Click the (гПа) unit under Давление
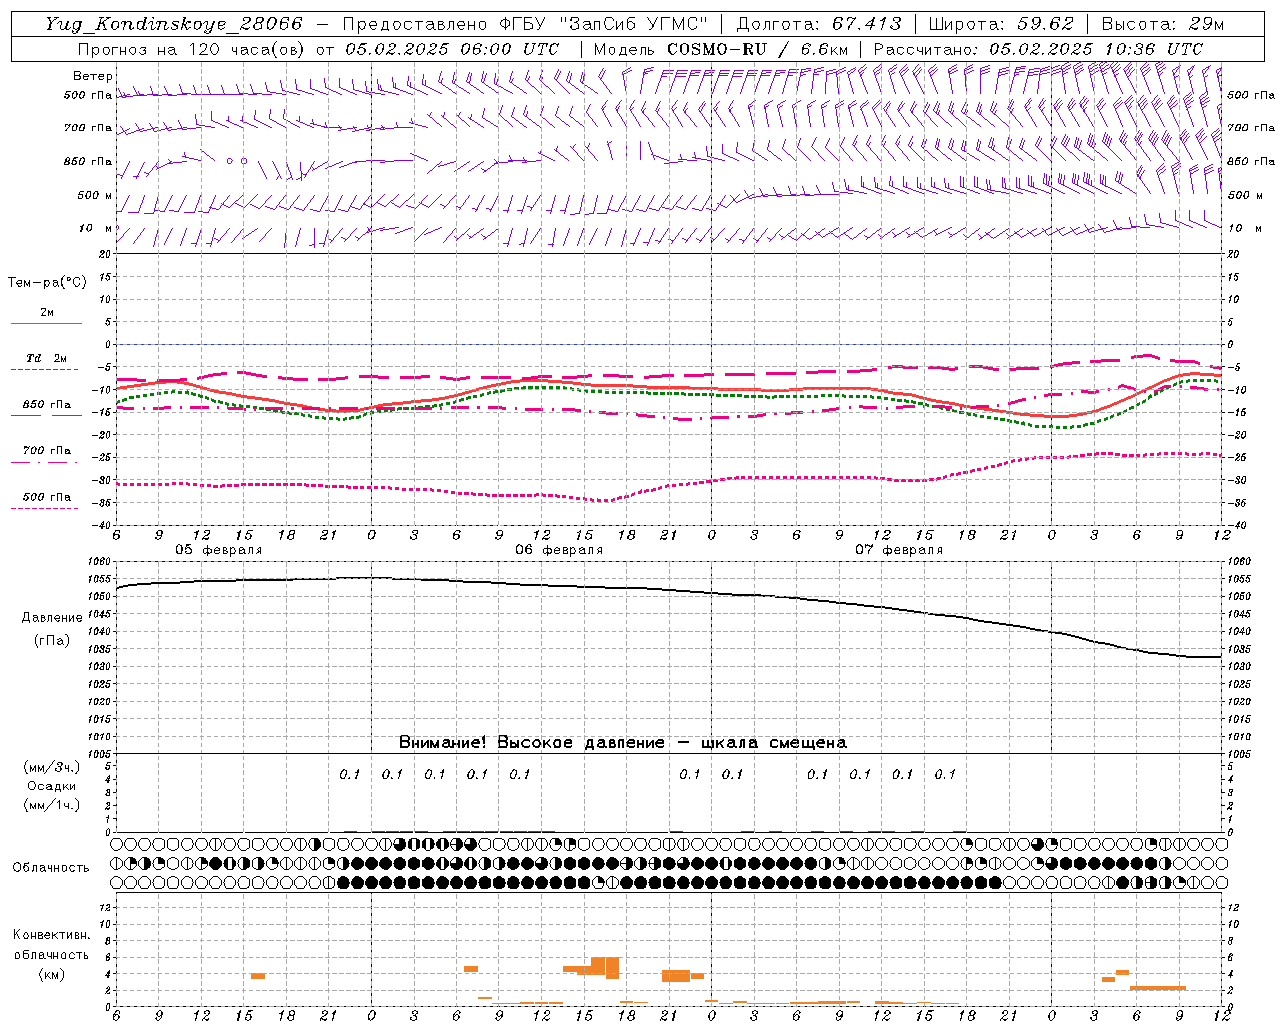The width and height of the screenshot is (1280, 1024). click(52, 641)
